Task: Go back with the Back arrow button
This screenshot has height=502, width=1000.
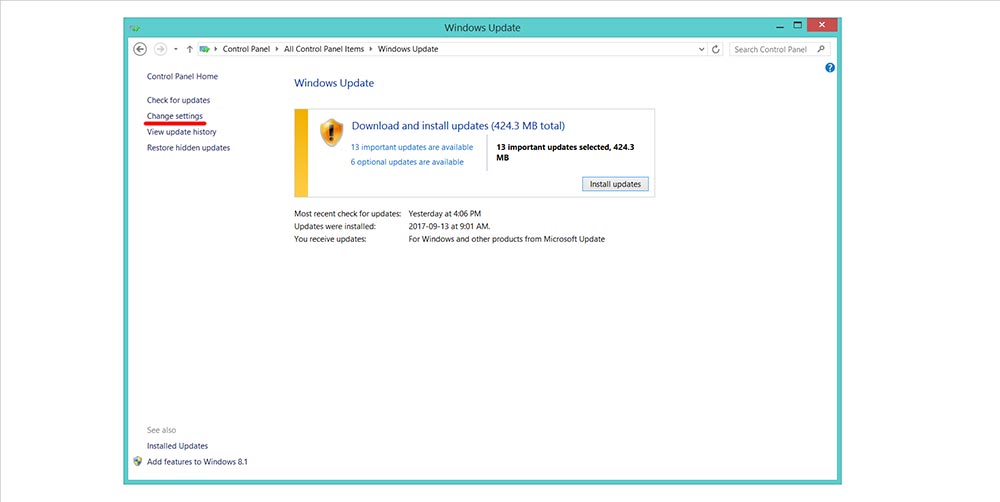Action: tap(140, 49)
